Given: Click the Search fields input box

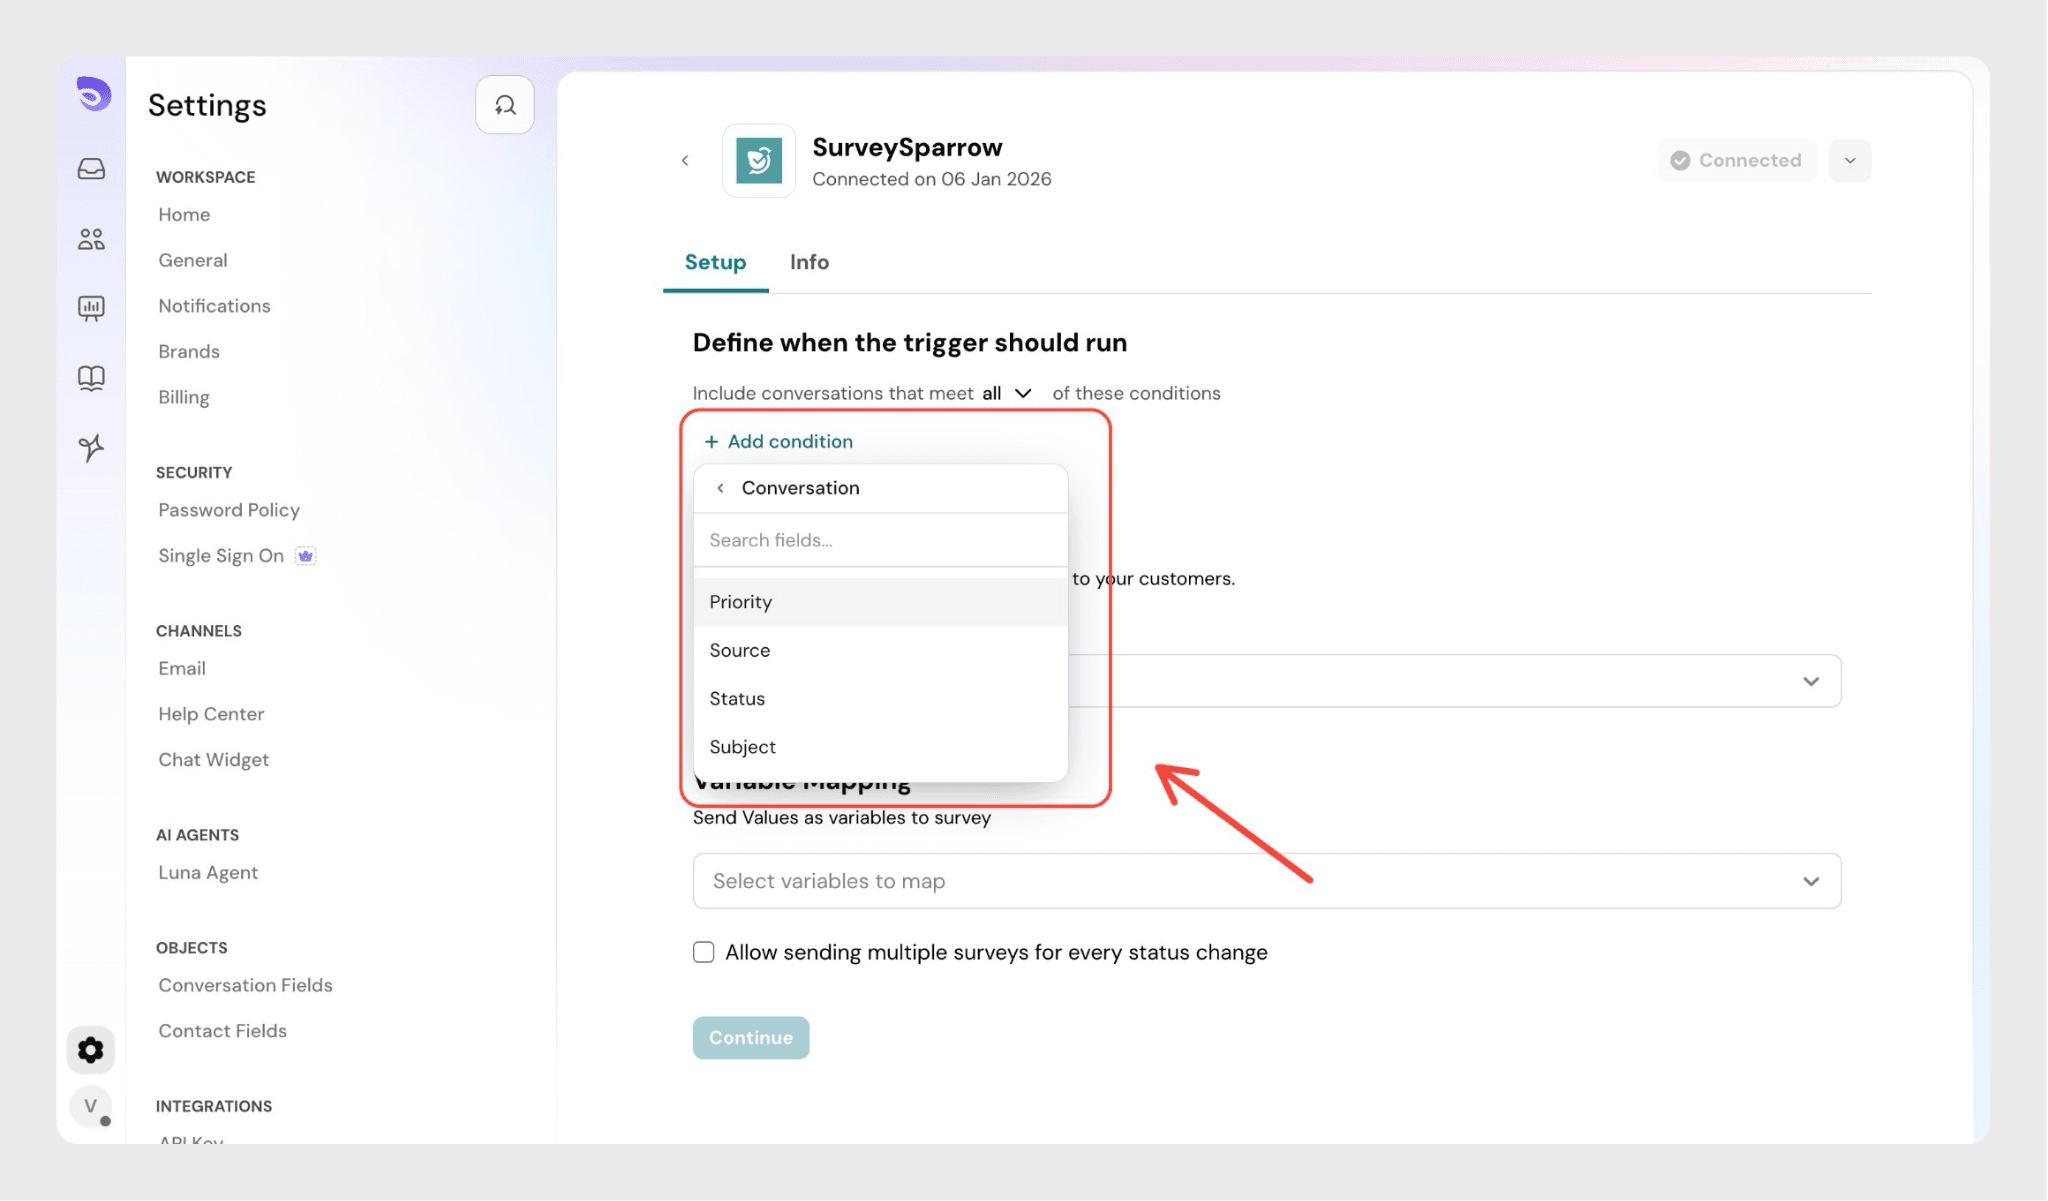Looking at the screenshot, I should click(880, 540).
